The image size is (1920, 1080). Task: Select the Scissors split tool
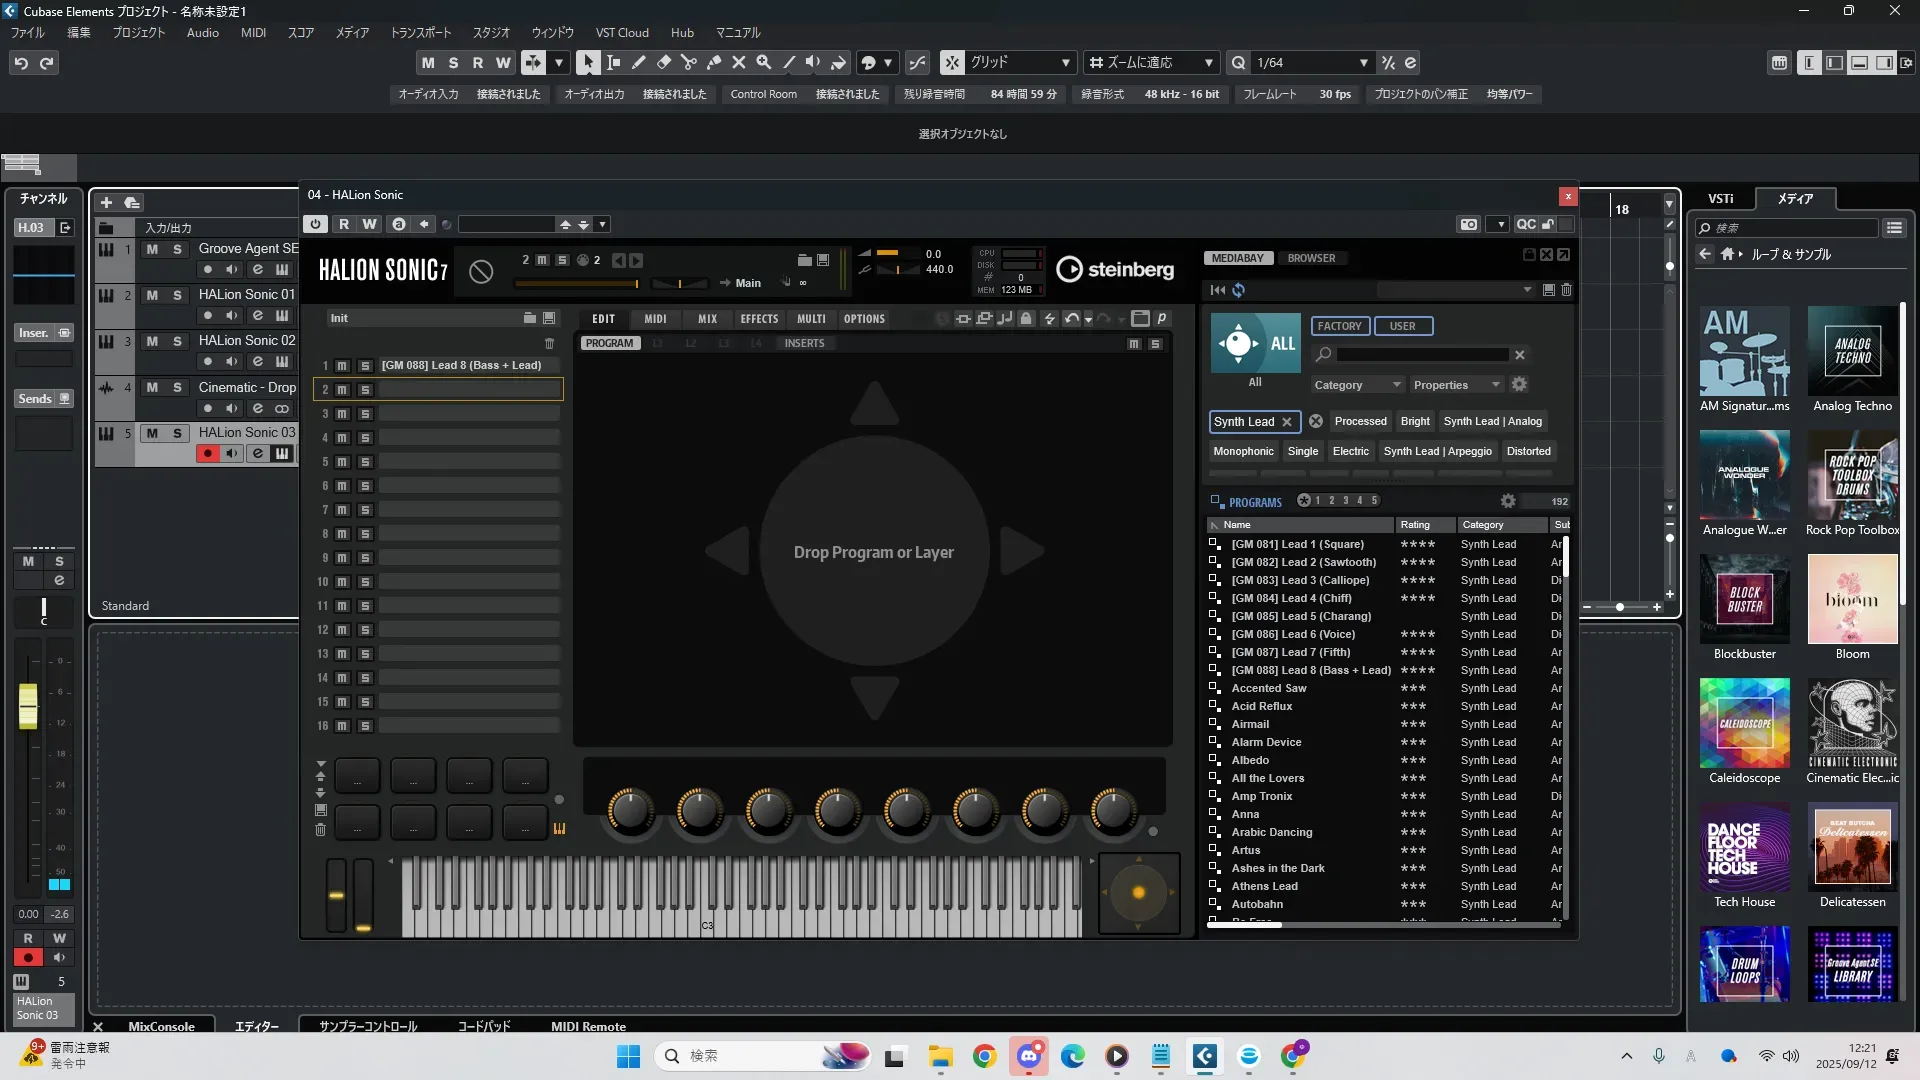coord(688,62)
